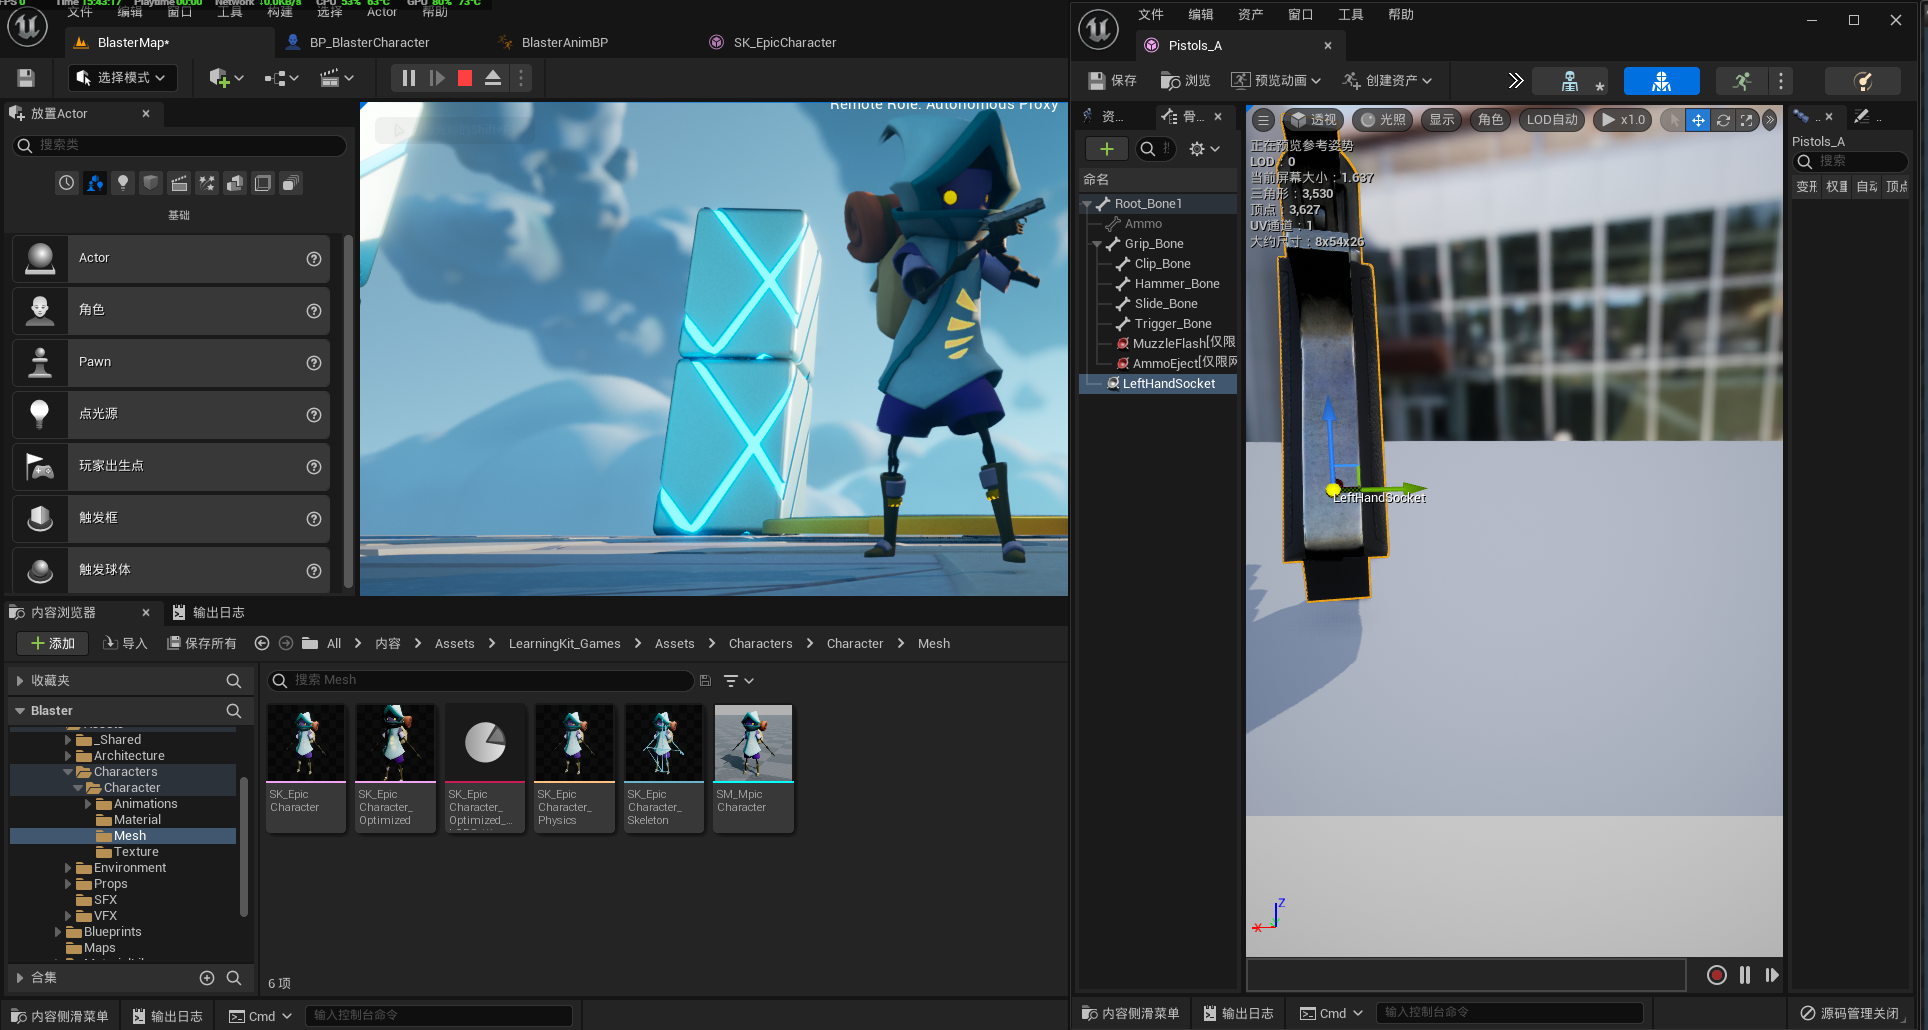Expand the Environment folder
Viewport: 1928px width, 1030px height.
68,868
